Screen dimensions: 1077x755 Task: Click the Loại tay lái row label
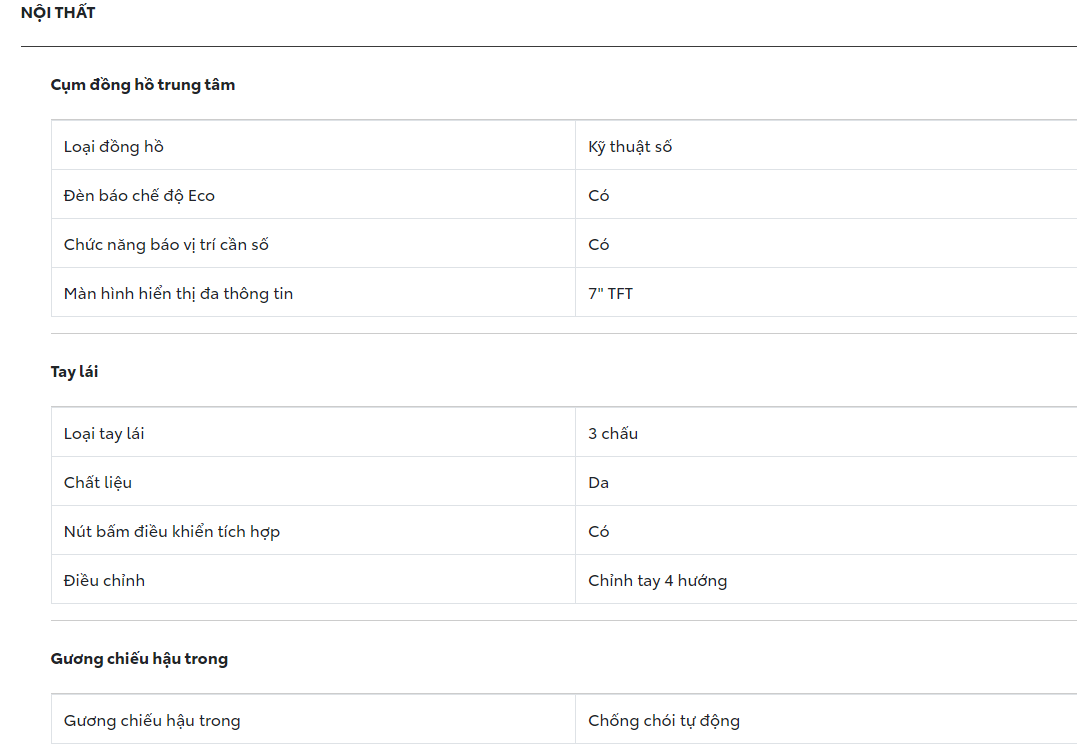tap(104, 434)
